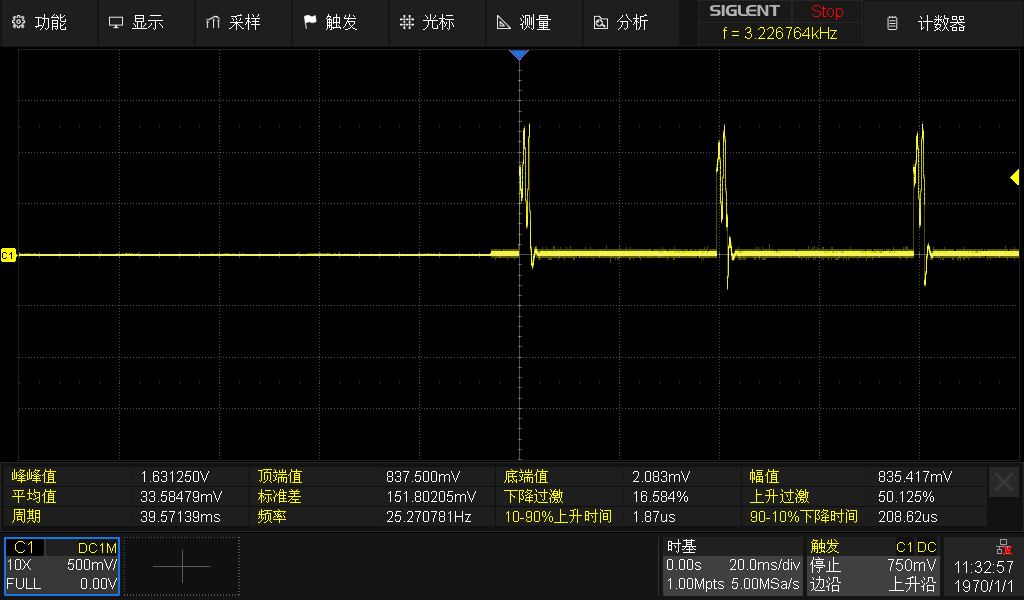Click the C1 channel ground marker
This screenshot has width=1024, height=600.
click(x=9, y=256)
